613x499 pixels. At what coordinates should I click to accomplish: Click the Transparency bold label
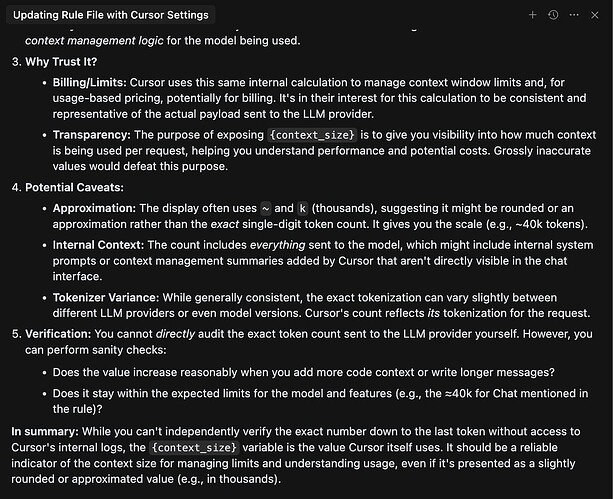(x=91, y=135)
